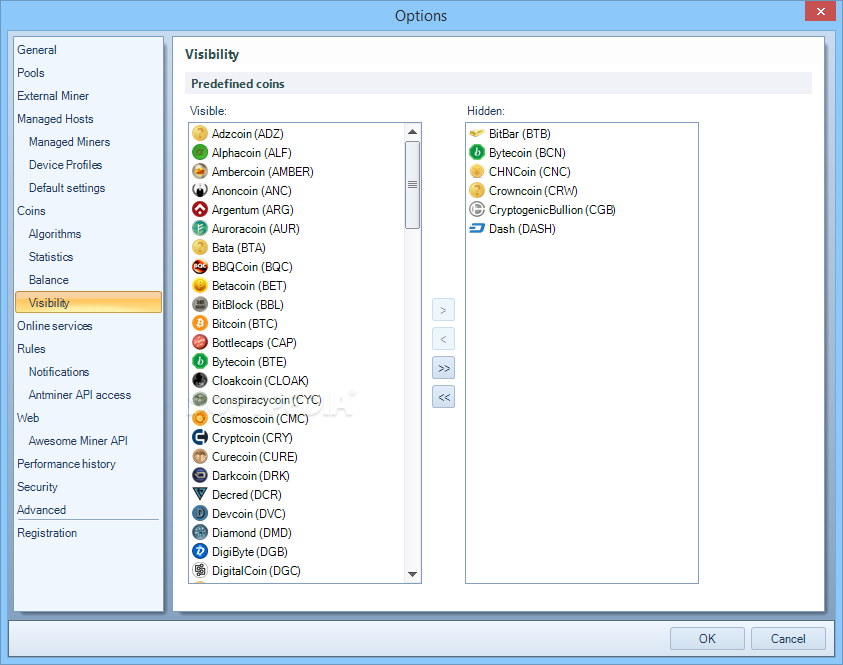Image resolution: width=843 pixels, height=665 pixels.
Task: Click the Argentum (ARG) red icon
Action: 200,210
